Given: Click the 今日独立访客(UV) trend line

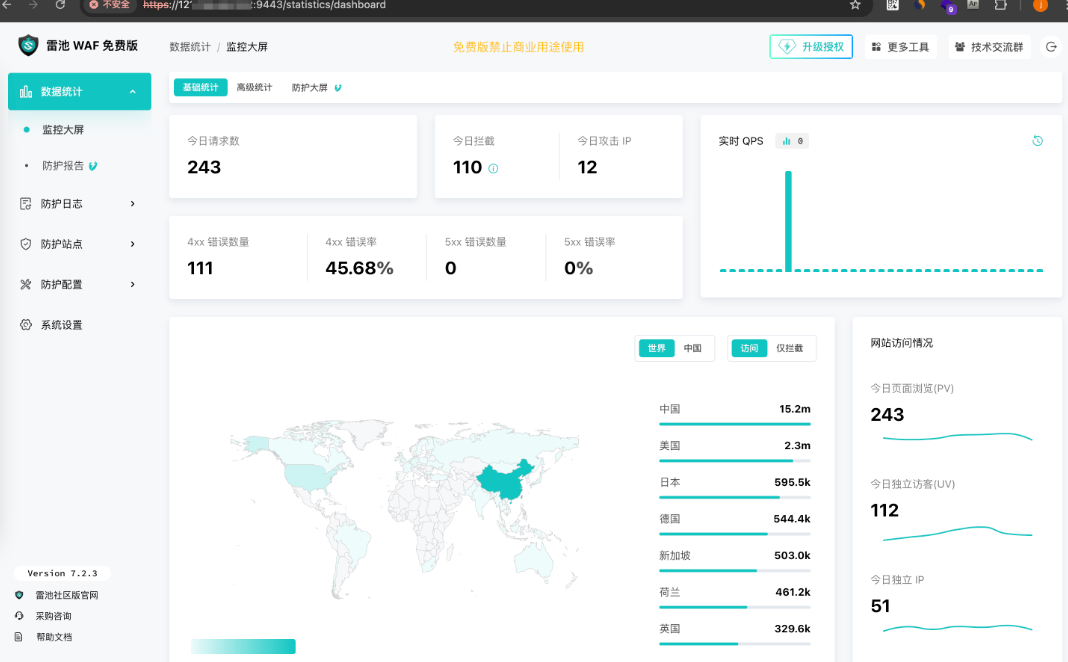Looking at the screenshot, I should tap(957, 533).
